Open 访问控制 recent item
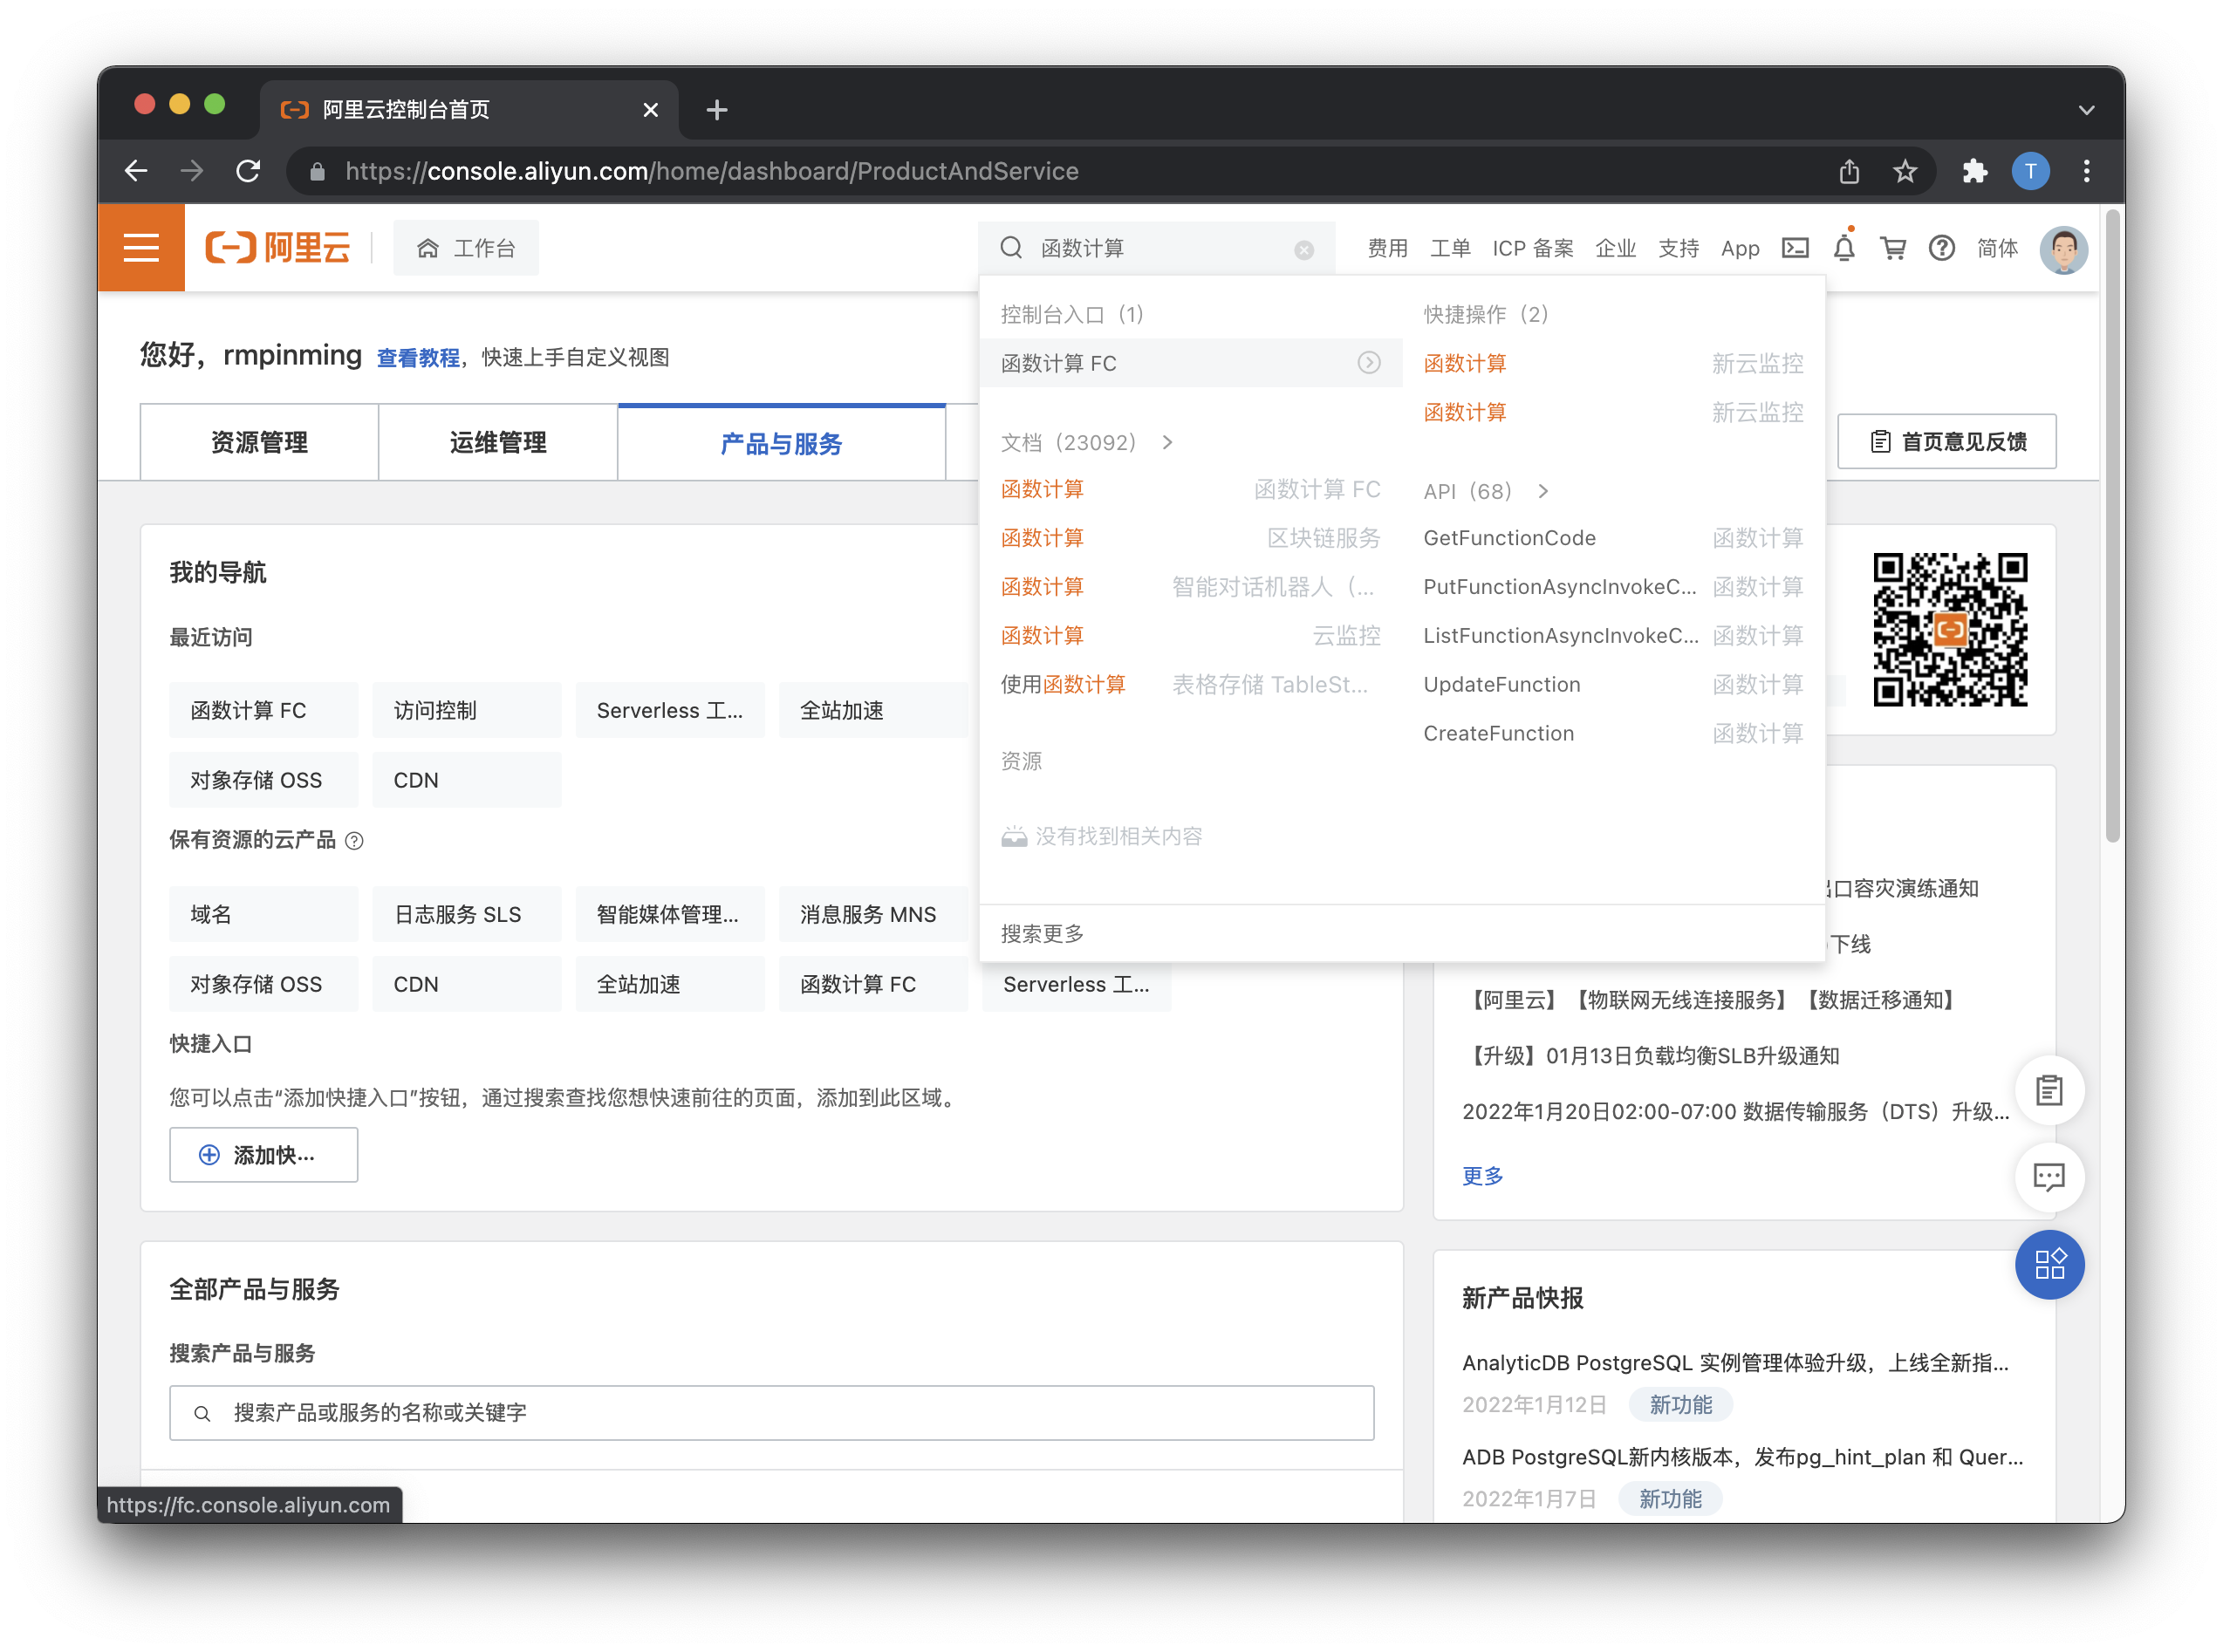2223x1652 pixels. (x=466, y=710)
